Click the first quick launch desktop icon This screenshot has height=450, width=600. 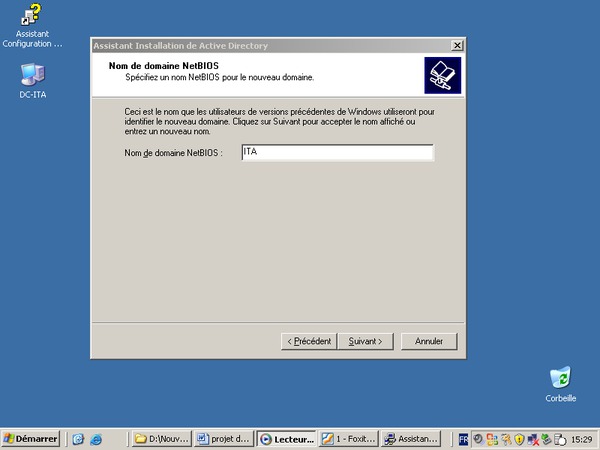click(78, 439)
